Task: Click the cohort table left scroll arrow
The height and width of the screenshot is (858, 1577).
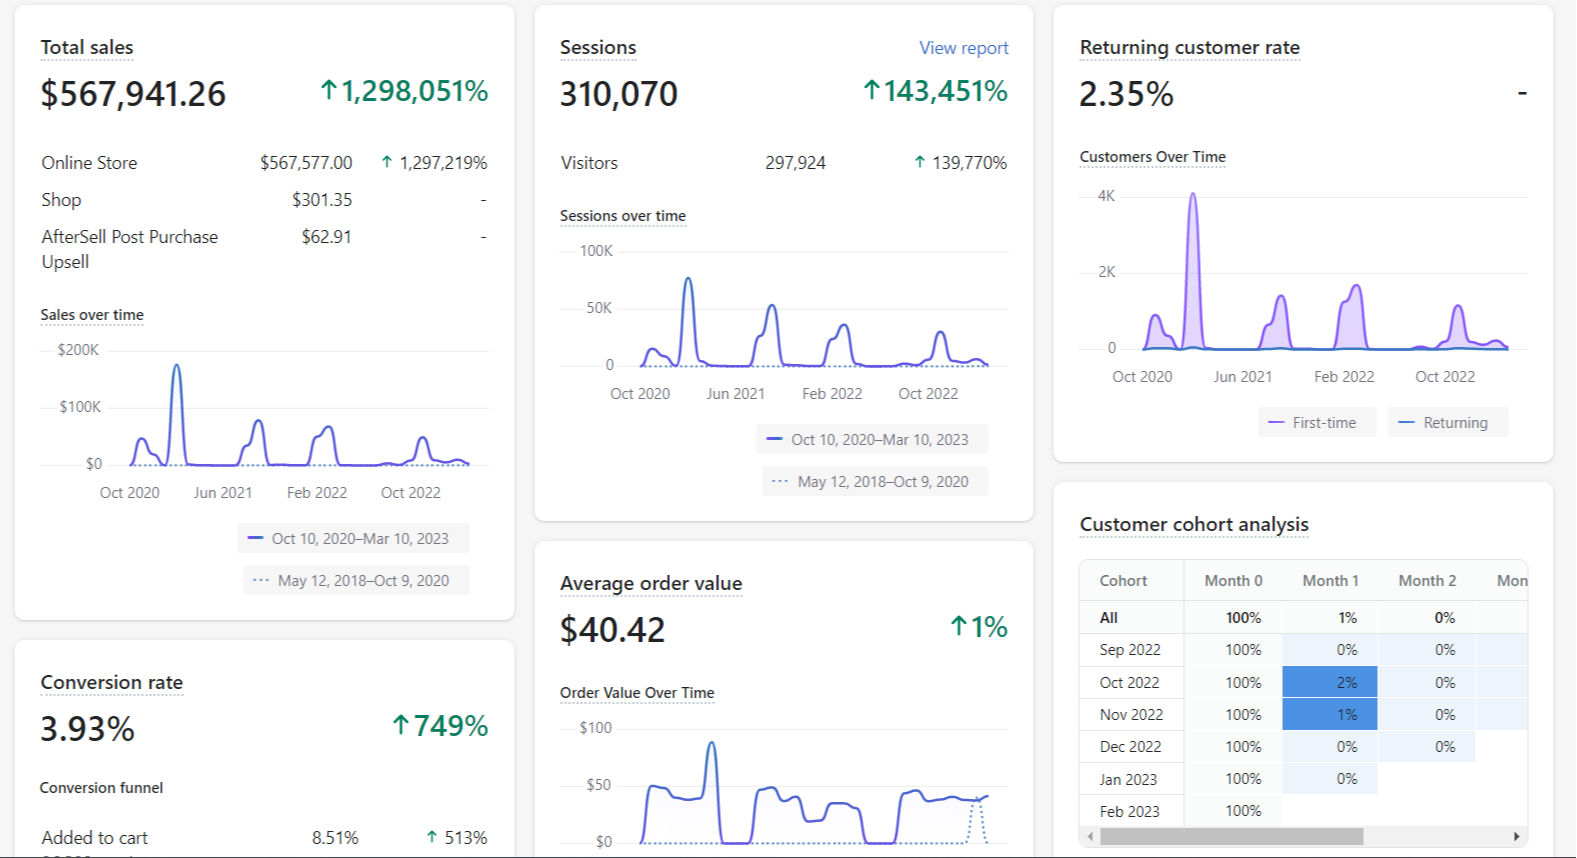Action: point(1090,836)
